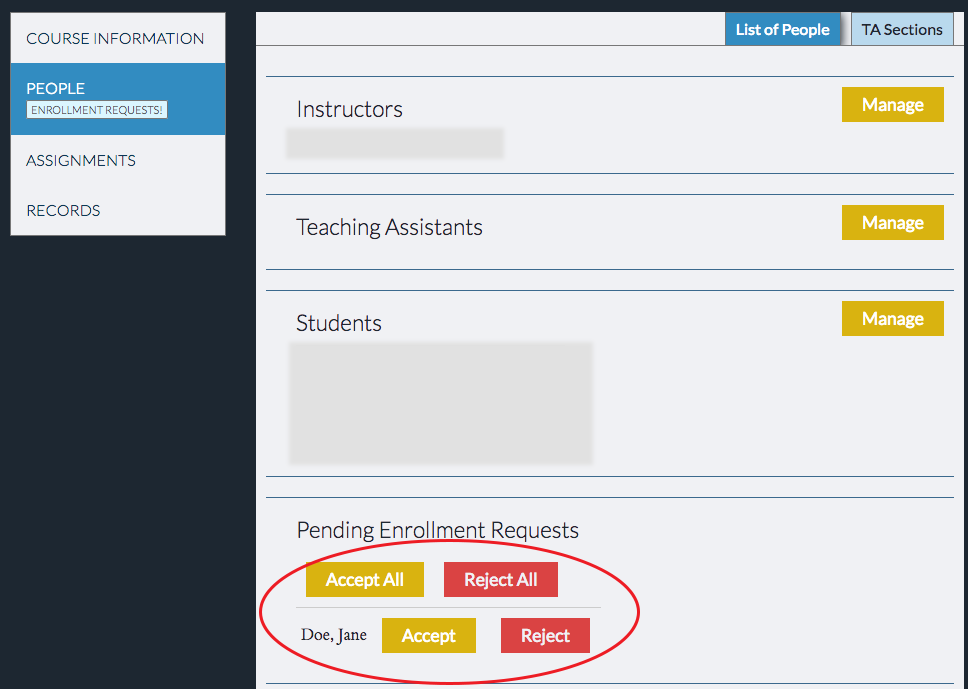
Task: Click the Pending Enrollment Requests heading
Action: click(x=437, y=530)
